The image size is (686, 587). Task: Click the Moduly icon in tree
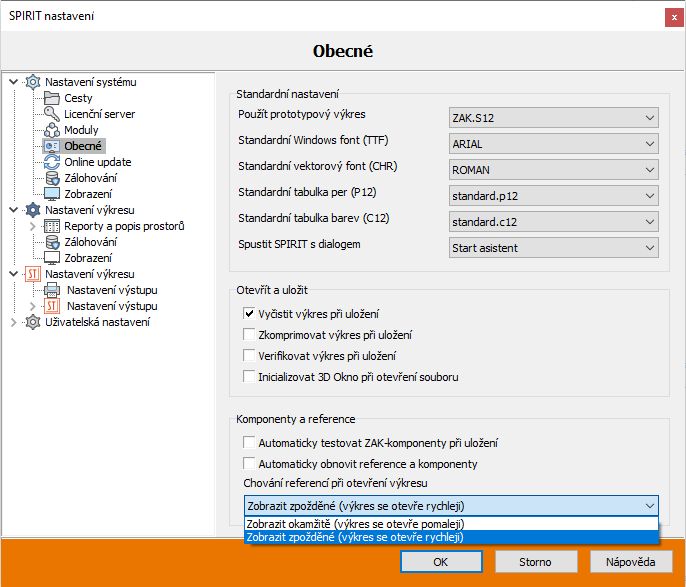coord(52,130)
